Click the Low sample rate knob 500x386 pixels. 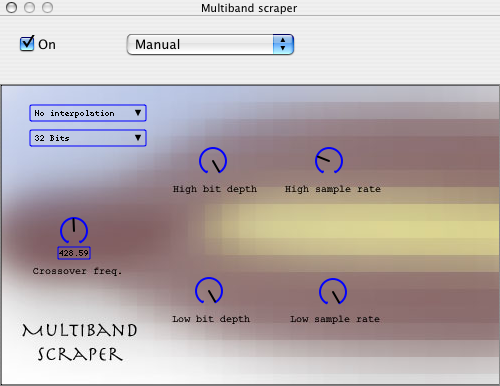(x=333, y=292)
